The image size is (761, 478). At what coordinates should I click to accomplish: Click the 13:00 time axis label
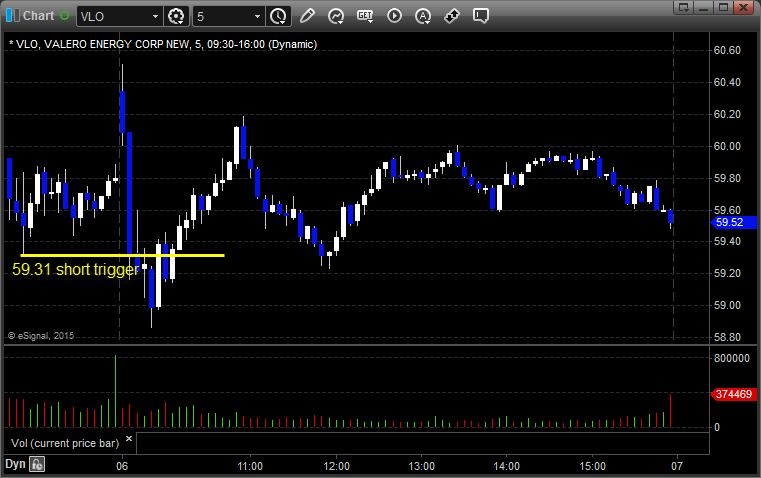421,466
